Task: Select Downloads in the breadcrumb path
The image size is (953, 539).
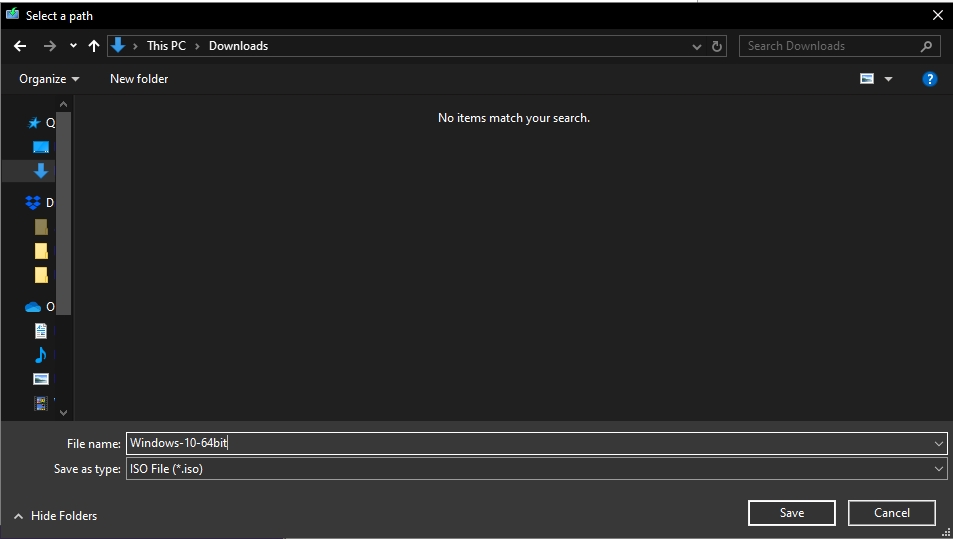Action: [238, 46]
